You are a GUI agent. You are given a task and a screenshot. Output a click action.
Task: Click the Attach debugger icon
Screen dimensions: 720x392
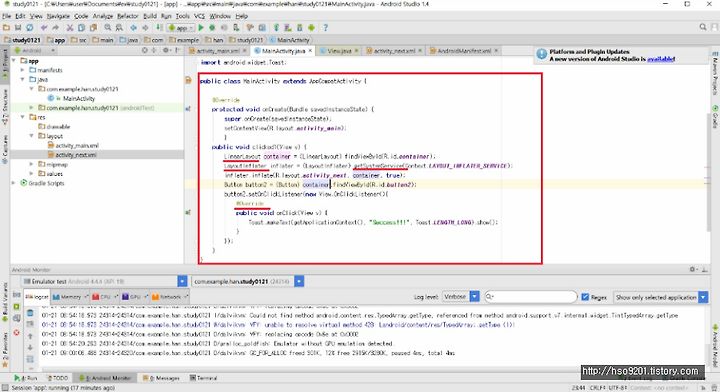click(x=236, y=28)
